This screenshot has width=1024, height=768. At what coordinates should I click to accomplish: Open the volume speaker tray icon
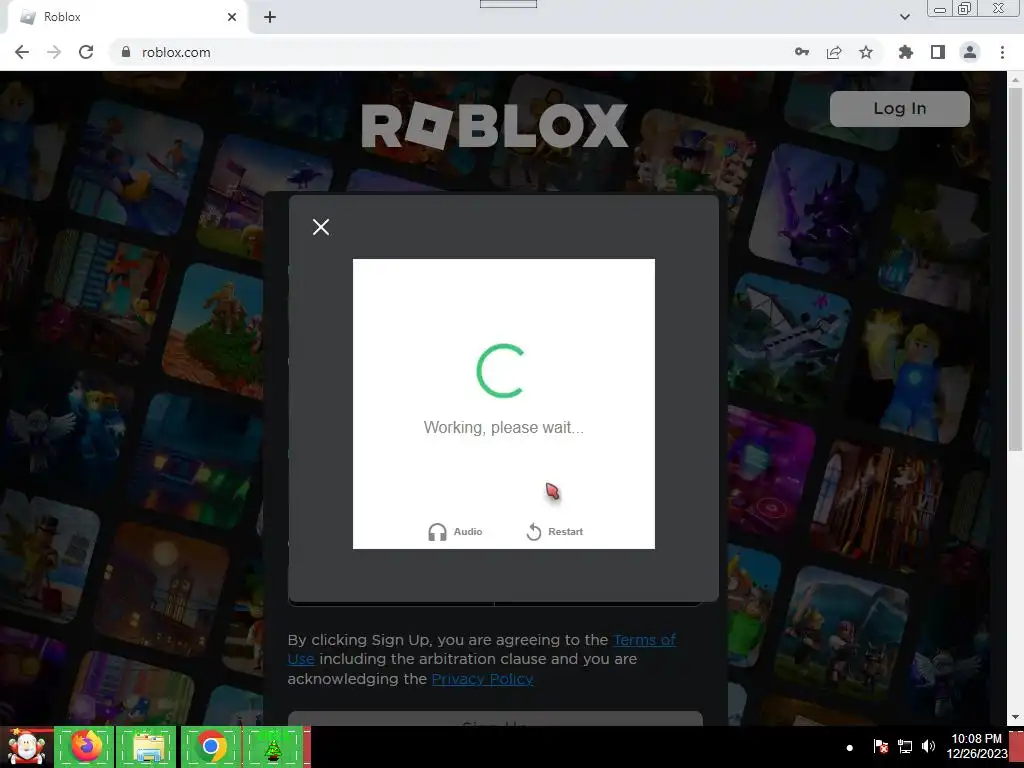click(928, 746)
